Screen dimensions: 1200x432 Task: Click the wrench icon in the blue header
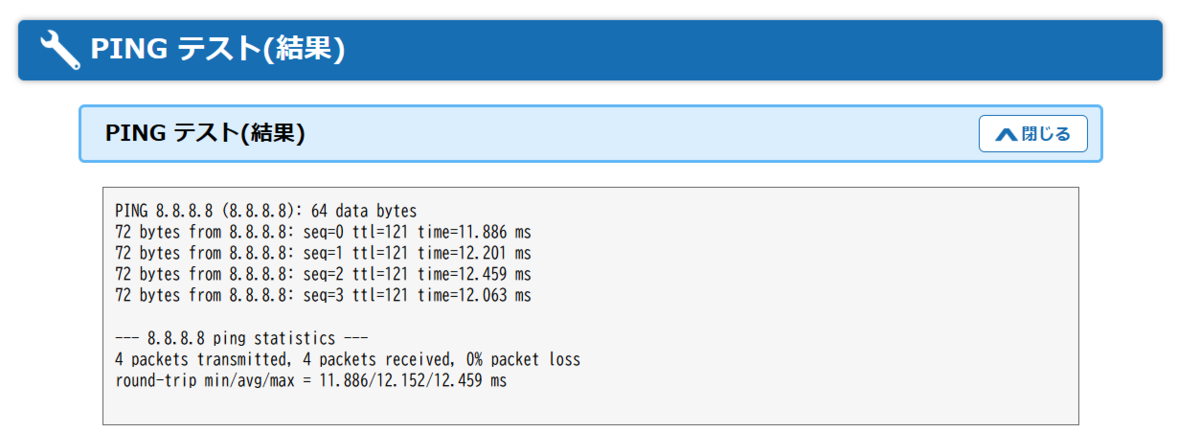coord(60,49)
